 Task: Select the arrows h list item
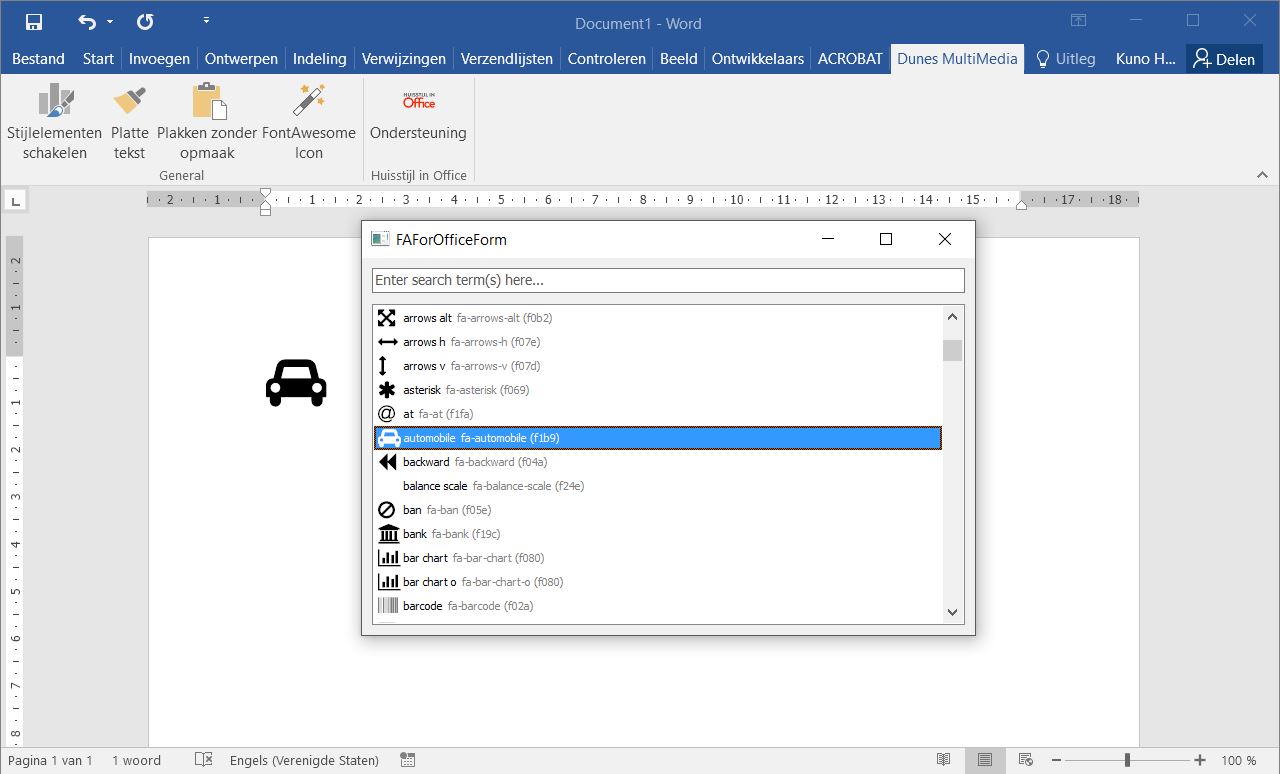[x=657, y=342]
